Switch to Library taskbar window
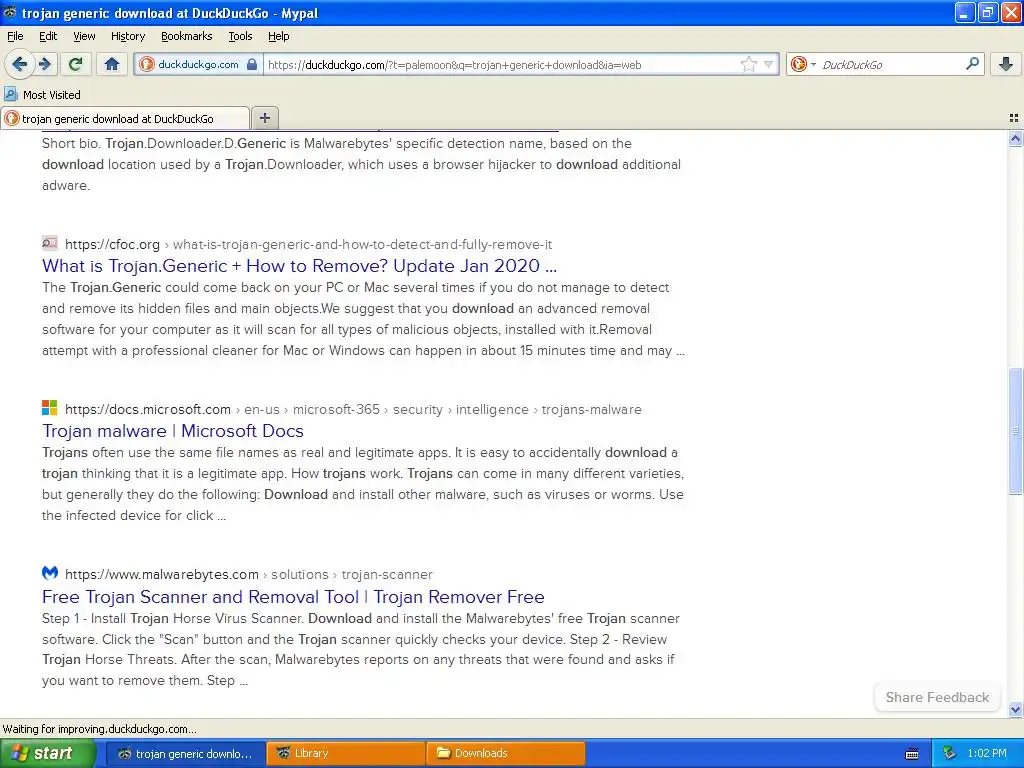The image size is (1024, 768). [346, 754]
